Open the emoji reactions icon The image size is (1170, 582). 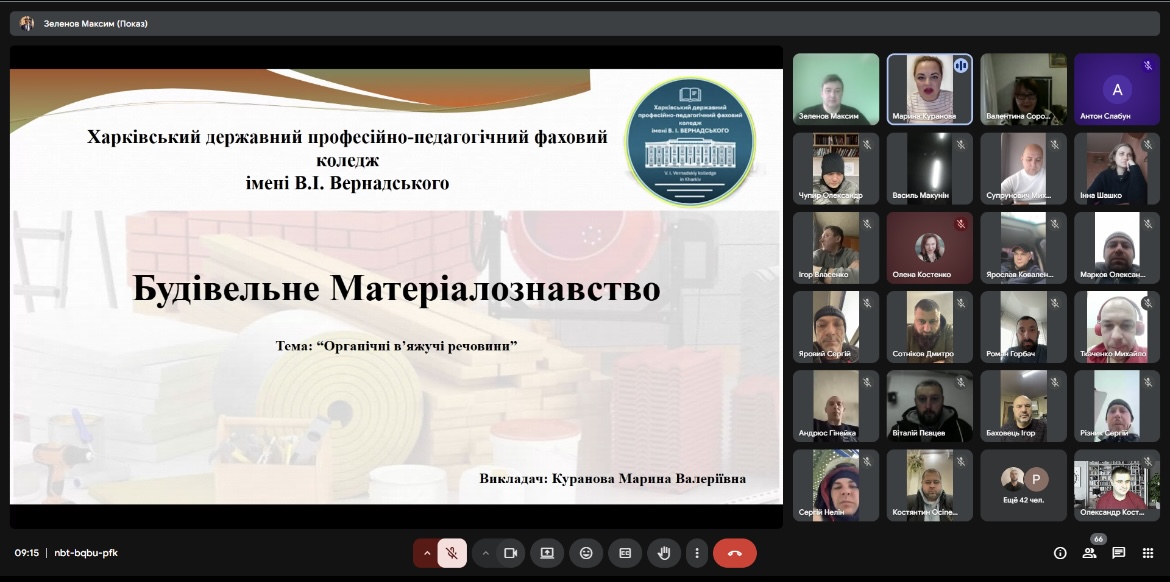pyautogui.click(x=586, y=553)
